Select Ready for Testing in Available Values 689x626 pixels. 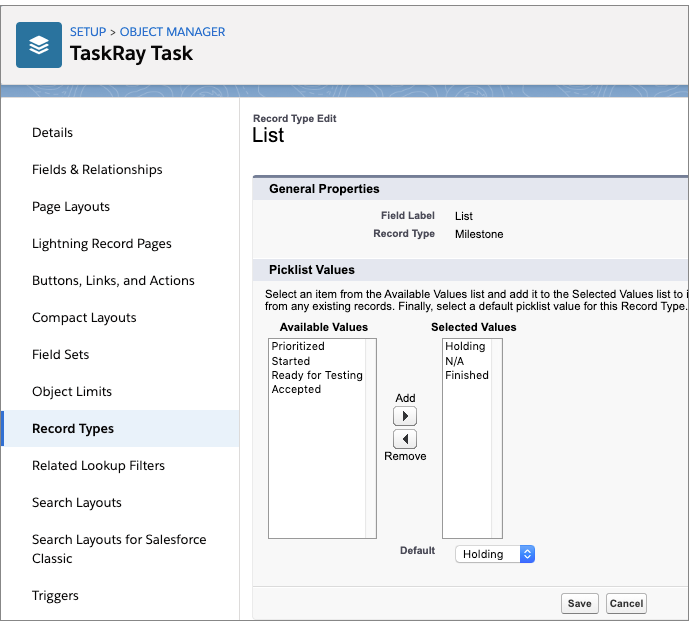(317, 375)
